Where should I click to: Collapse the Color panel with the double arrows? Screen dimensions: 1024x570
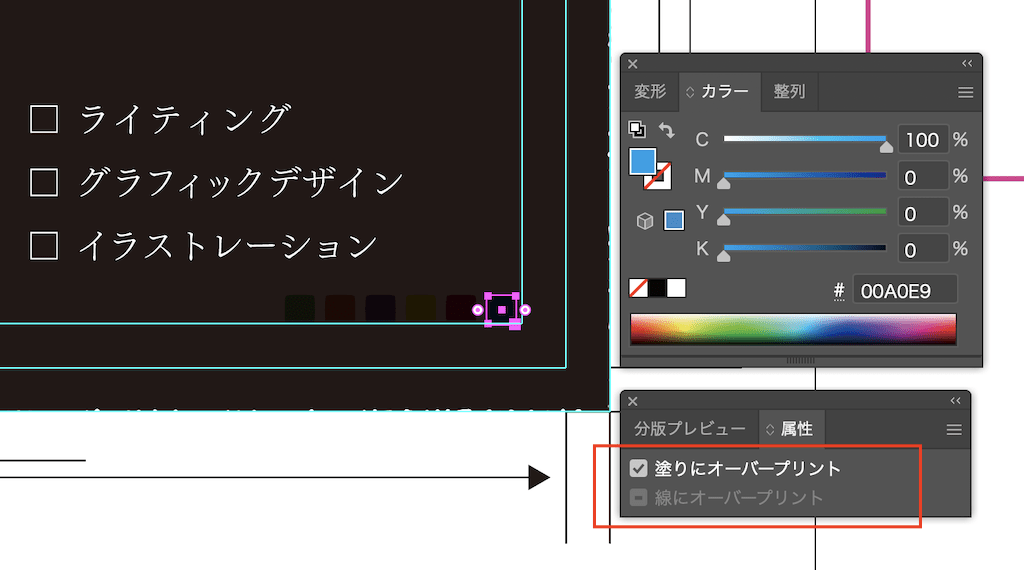[x=967, y=63]
